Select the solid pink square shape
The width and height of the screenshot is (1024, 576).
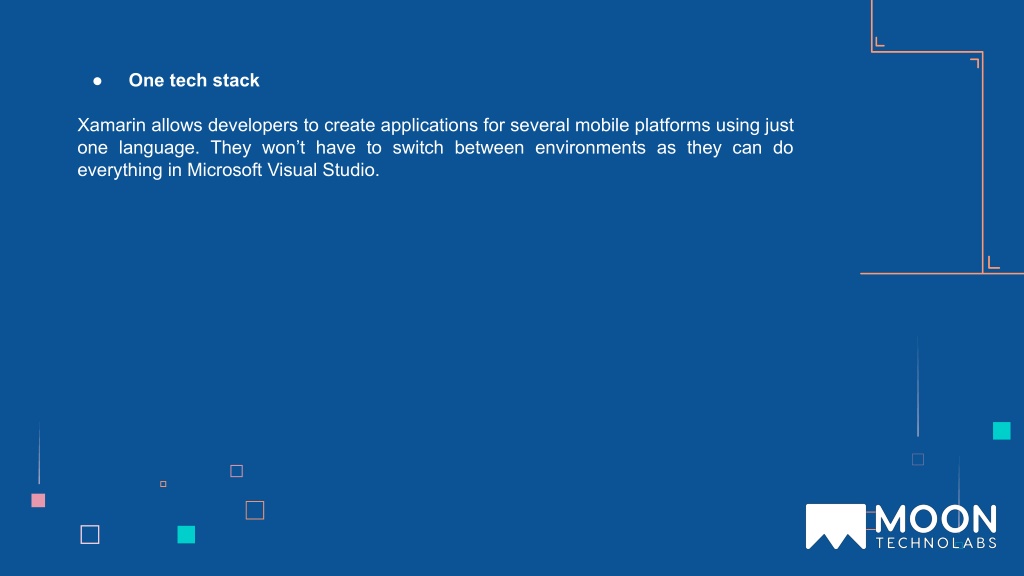point(39,500)
